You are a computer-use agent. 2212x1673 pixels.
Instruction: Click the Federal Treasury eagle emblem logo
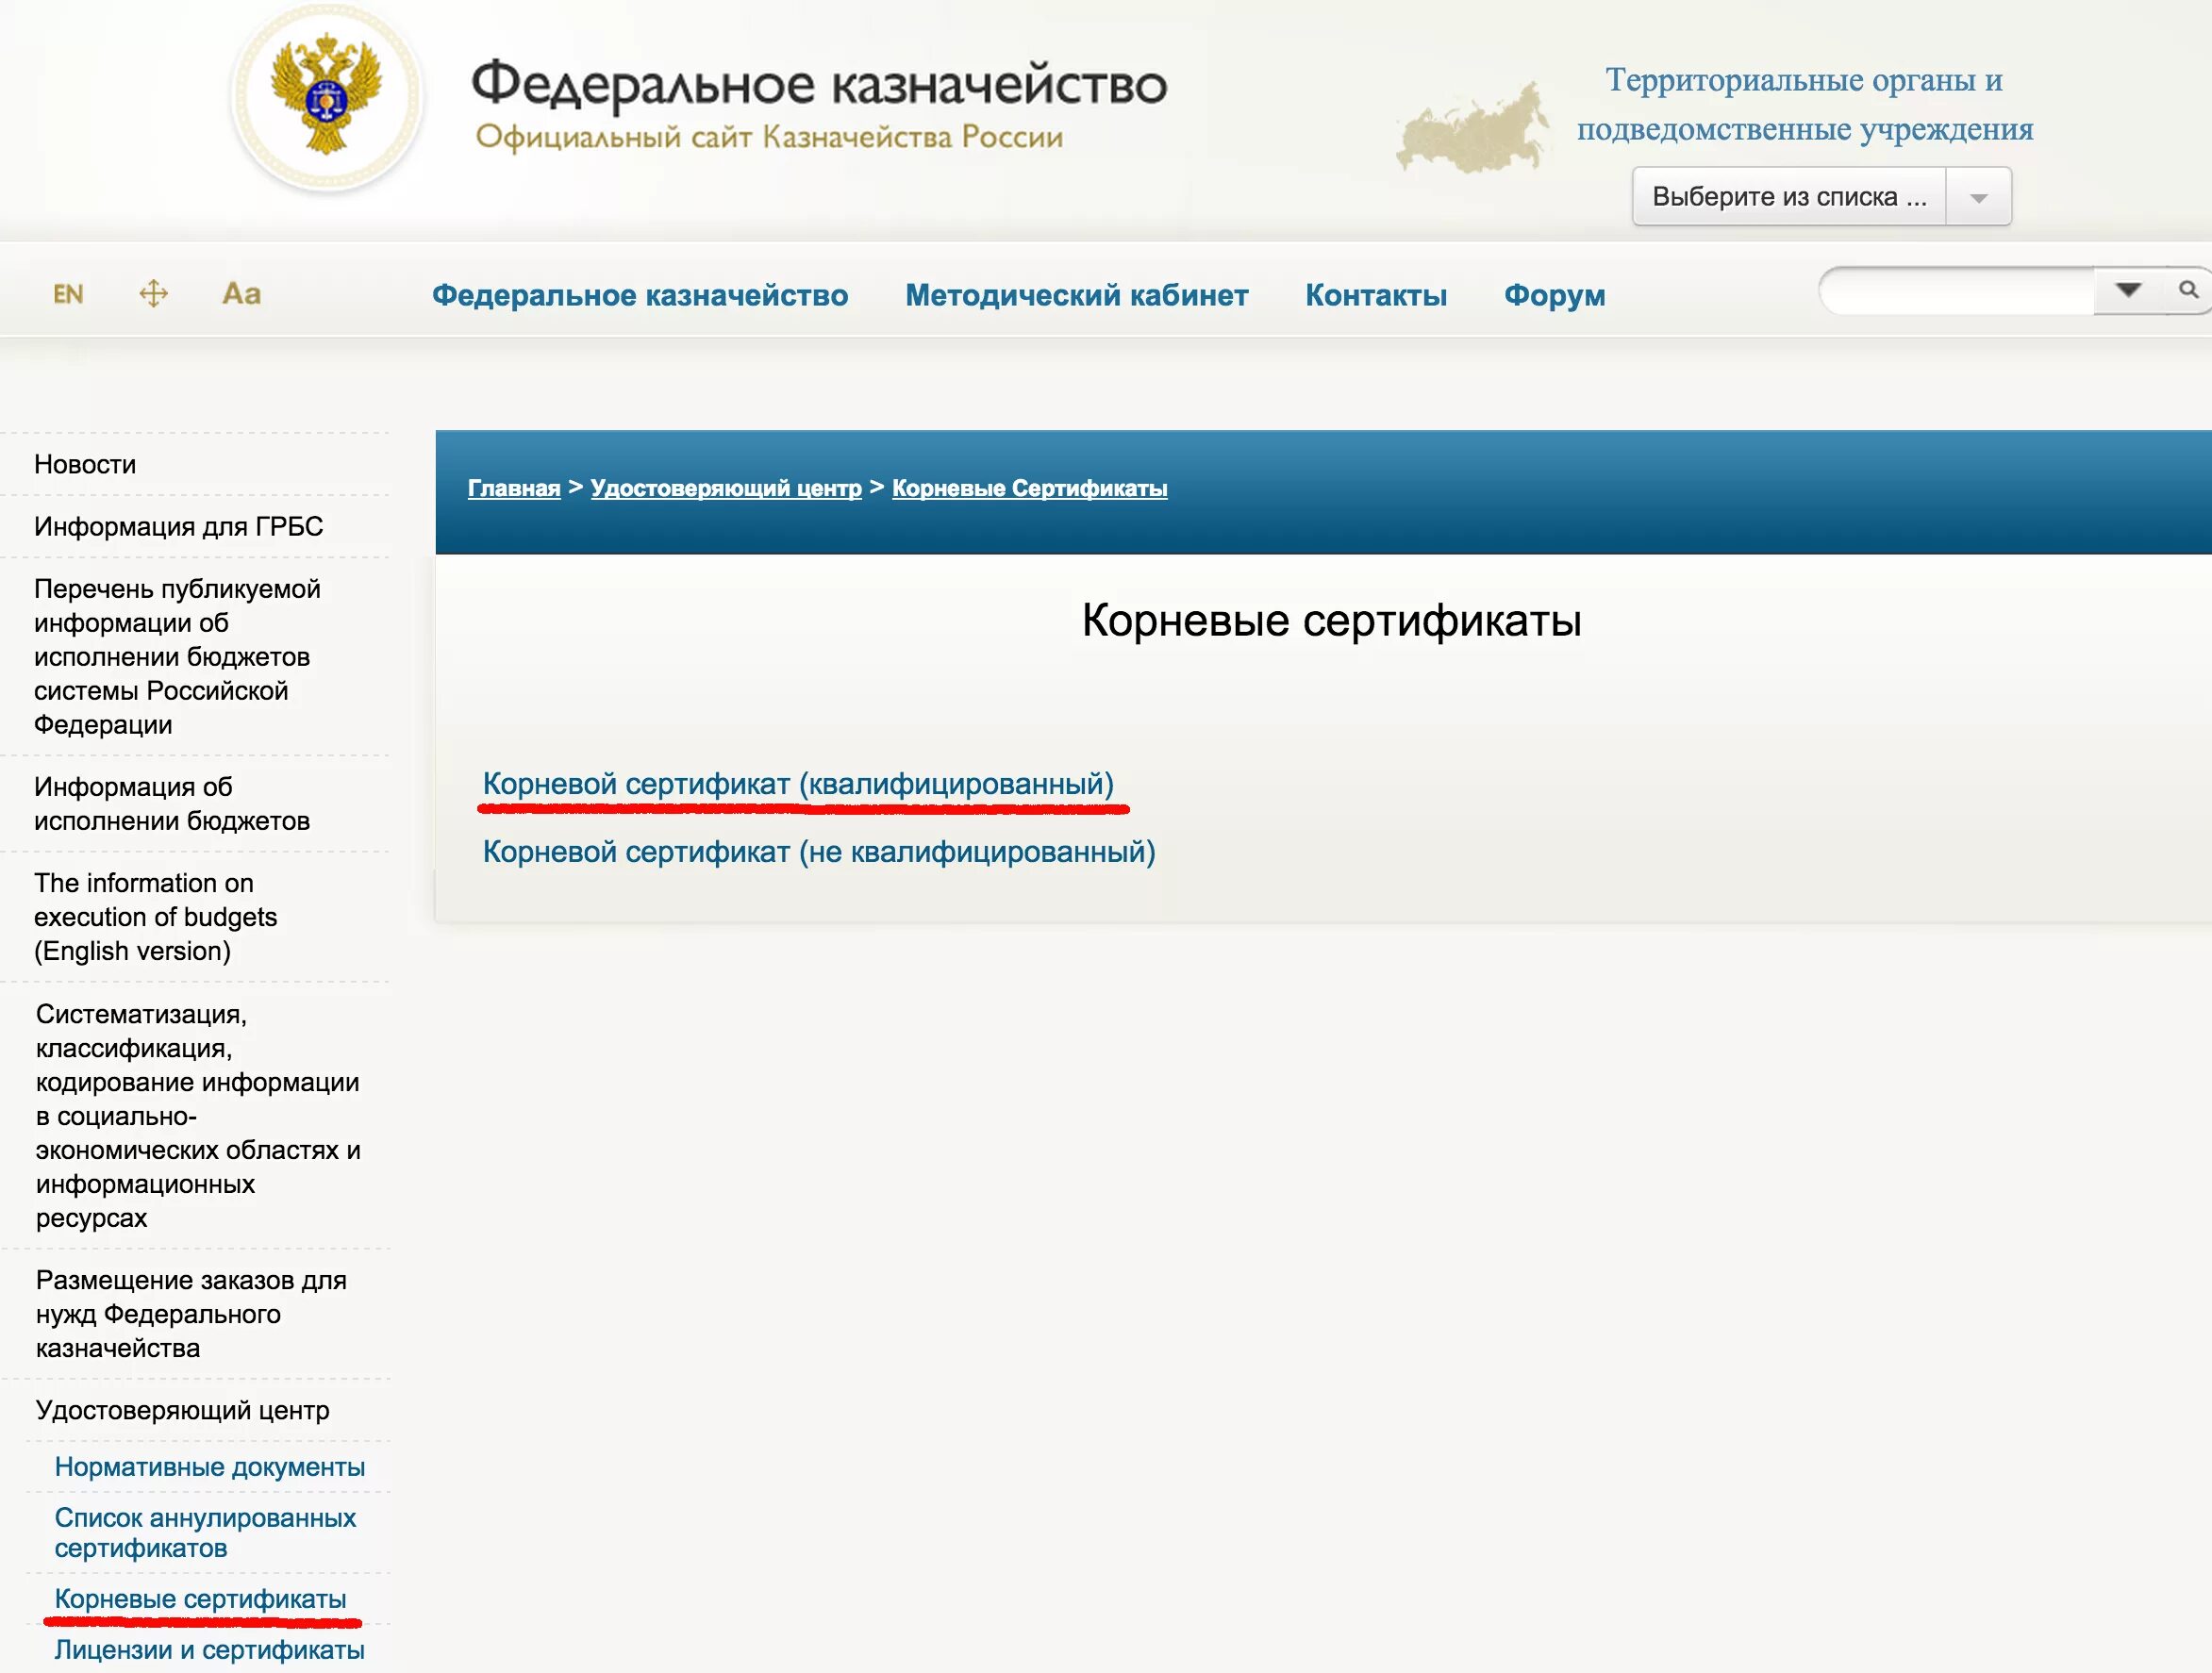327,96
